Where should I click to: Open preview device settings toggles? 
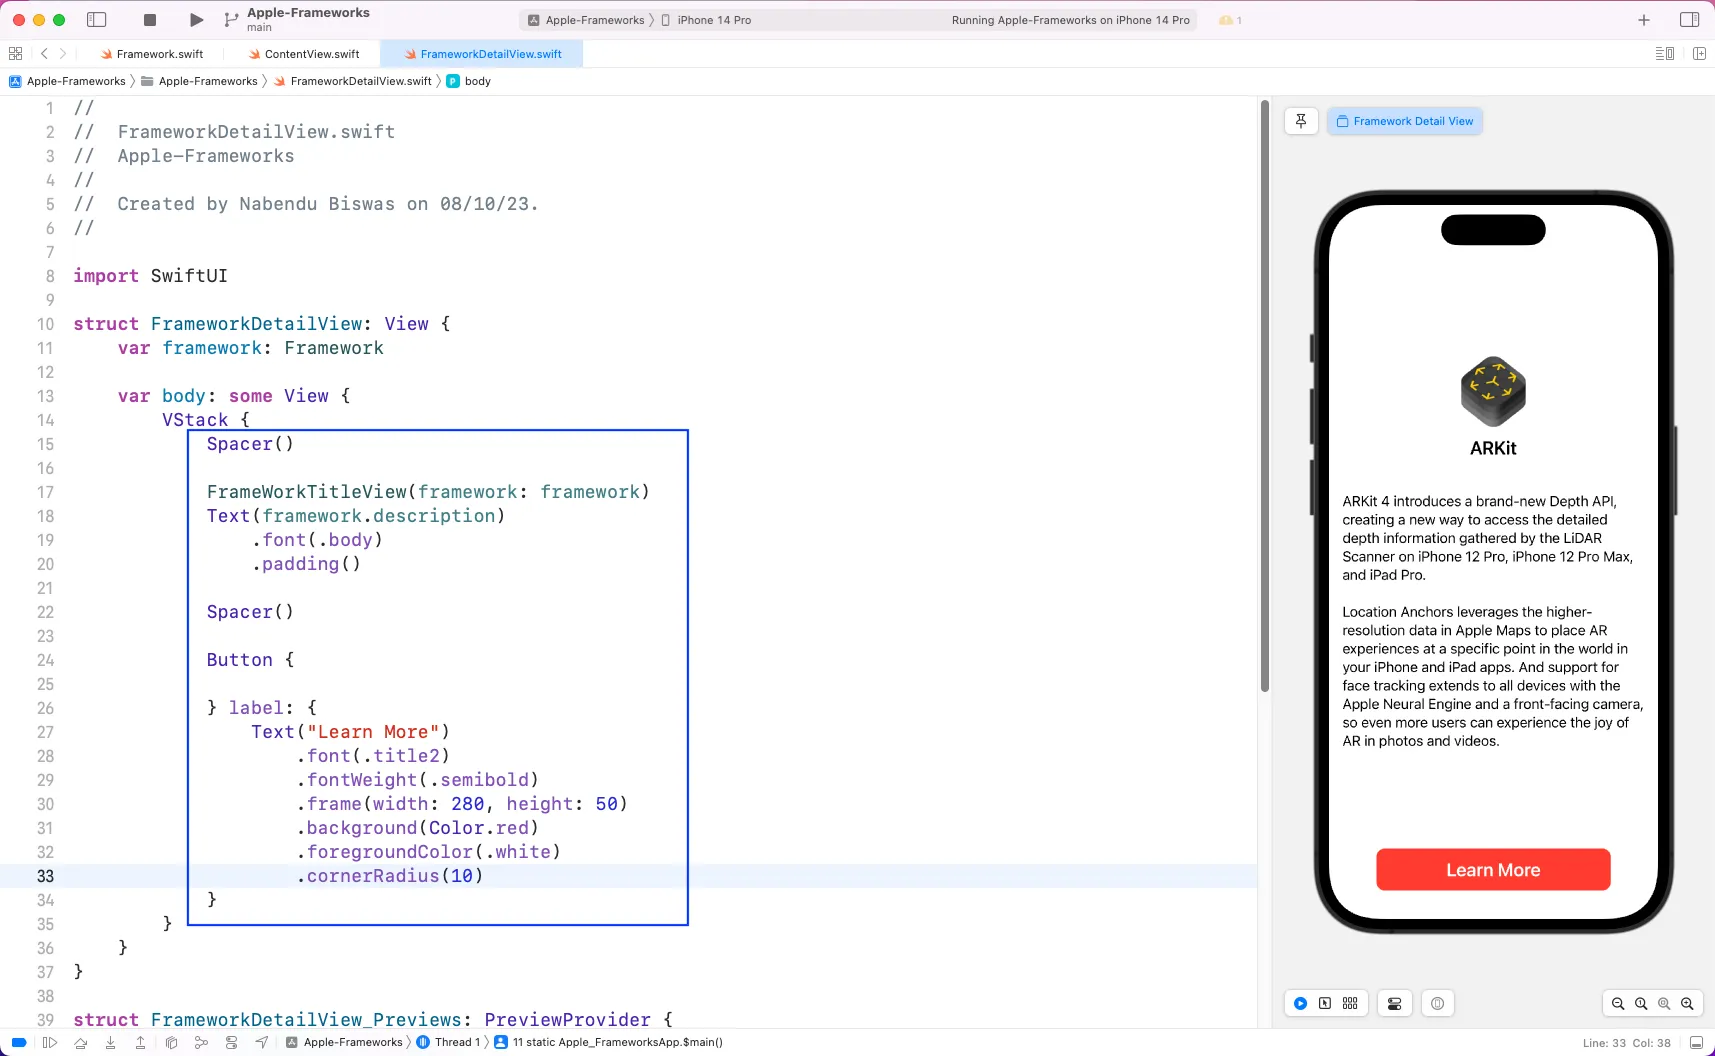(1394, 1003)
